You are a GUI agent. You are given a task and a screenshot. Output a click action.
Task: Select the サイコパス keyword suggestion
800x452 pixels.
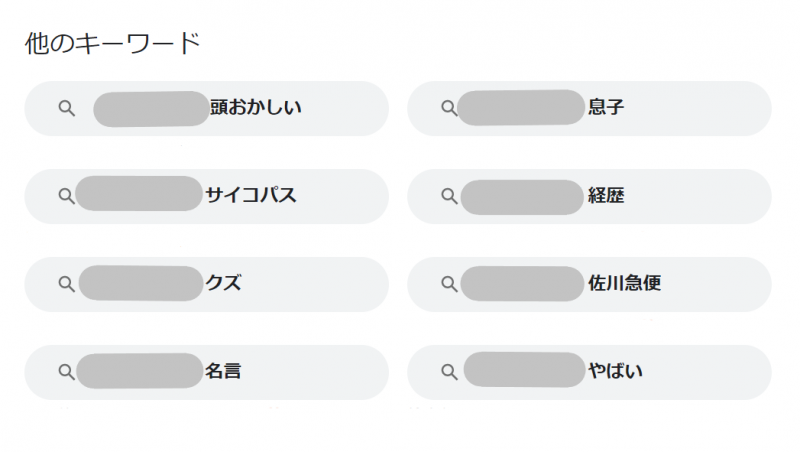207,196
